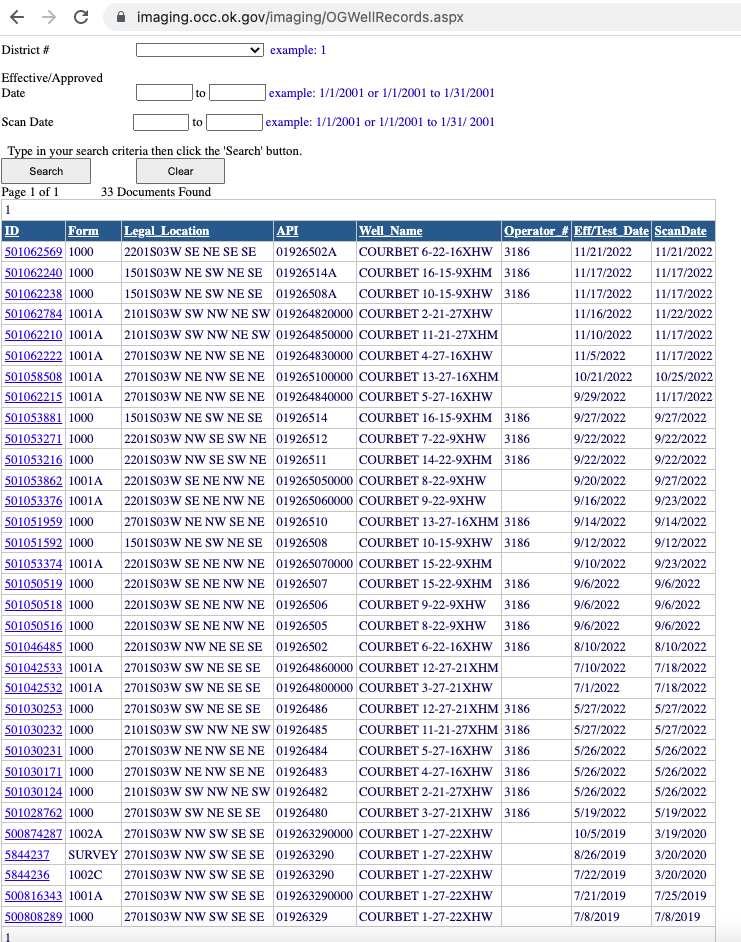This screenshot has width=741, height=942.
Task: Open document ID 501062238
Action: tap(34, 294)
